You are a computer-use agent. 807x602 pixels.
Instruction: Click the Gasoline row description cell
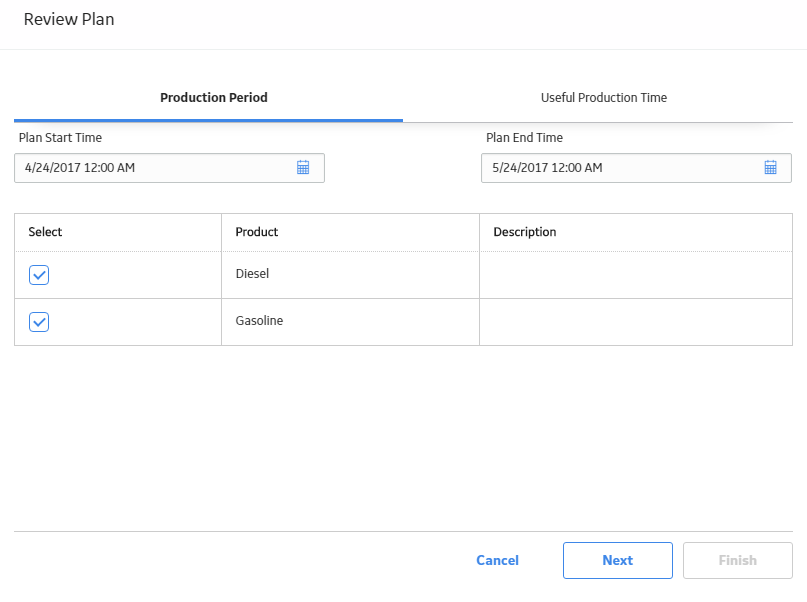(636, 322)
